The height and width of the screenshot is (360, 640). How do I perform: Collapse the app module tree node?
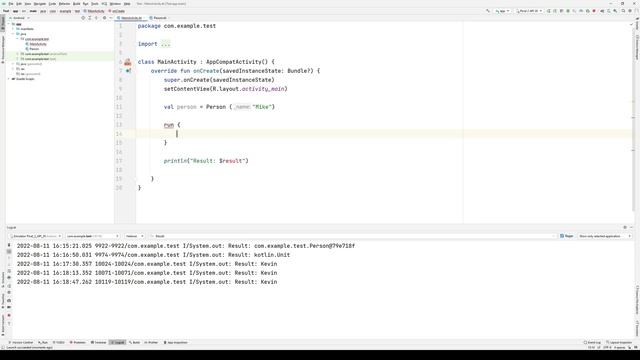[x=9, y=24]
